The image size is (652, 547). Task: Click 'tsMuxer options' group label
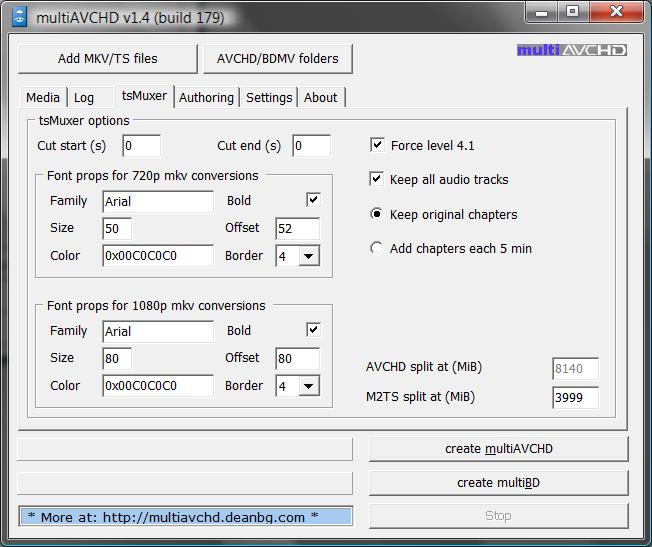(84, 121)
